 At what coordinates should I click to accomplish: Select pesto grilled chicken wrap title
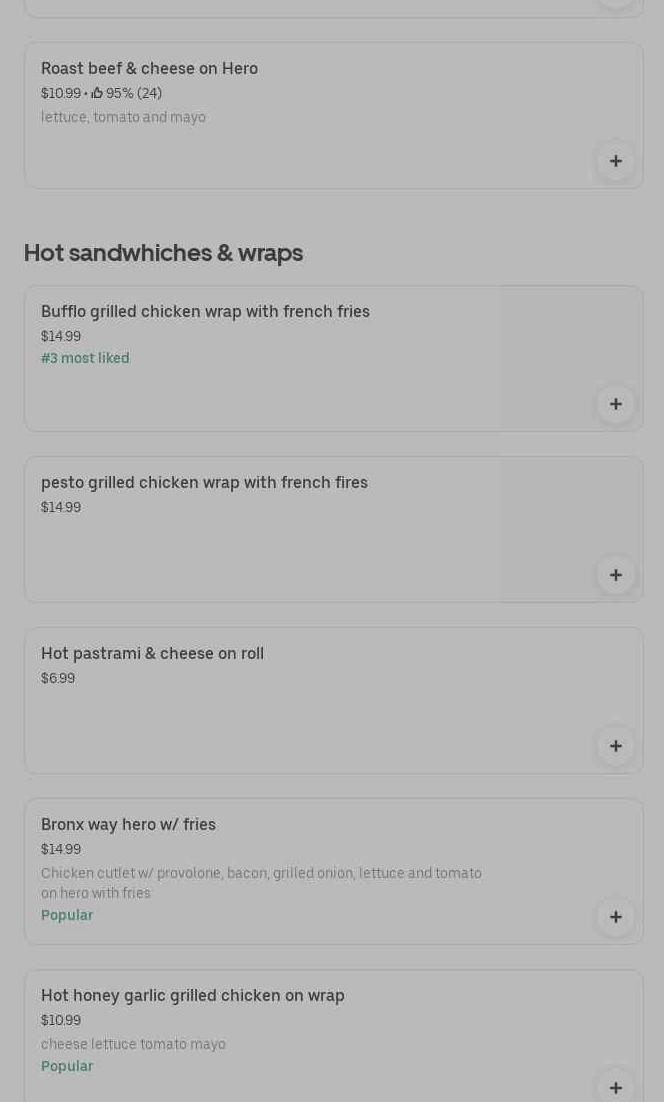204,483
